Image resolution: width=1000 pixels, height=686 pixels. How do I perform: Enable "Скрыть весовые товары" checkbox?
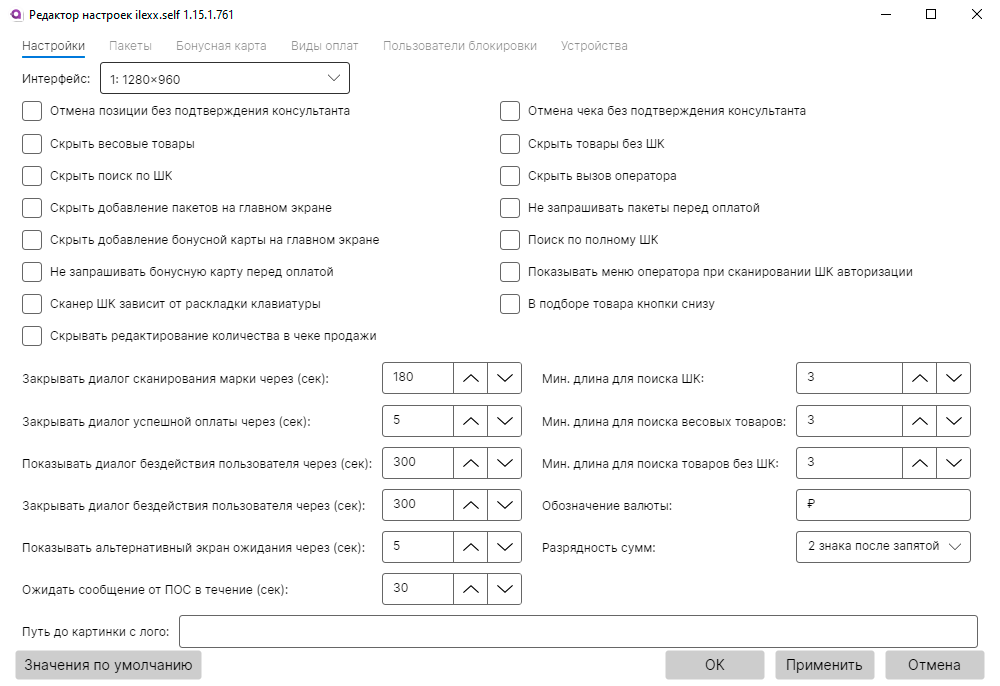point(32,144)
